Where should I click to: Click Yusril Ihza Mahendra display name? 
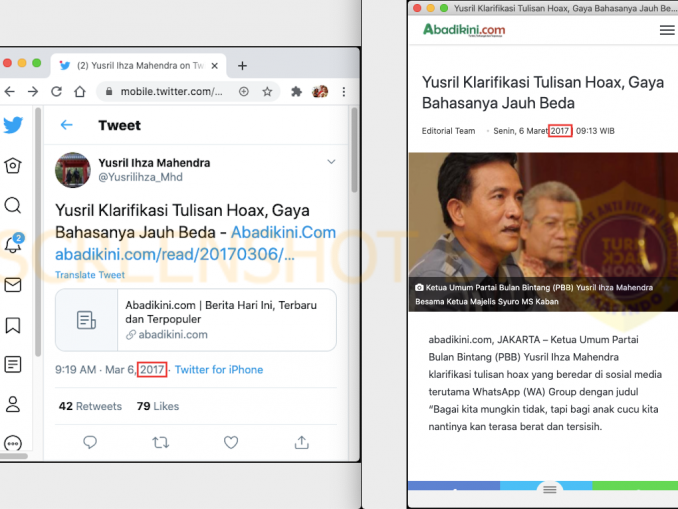coord(154,163)
